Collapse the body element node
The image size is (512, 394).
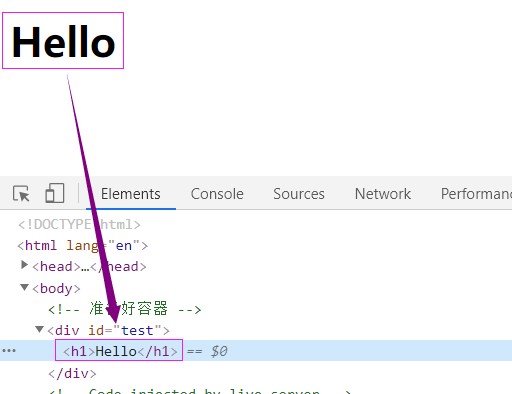point(24,287)
